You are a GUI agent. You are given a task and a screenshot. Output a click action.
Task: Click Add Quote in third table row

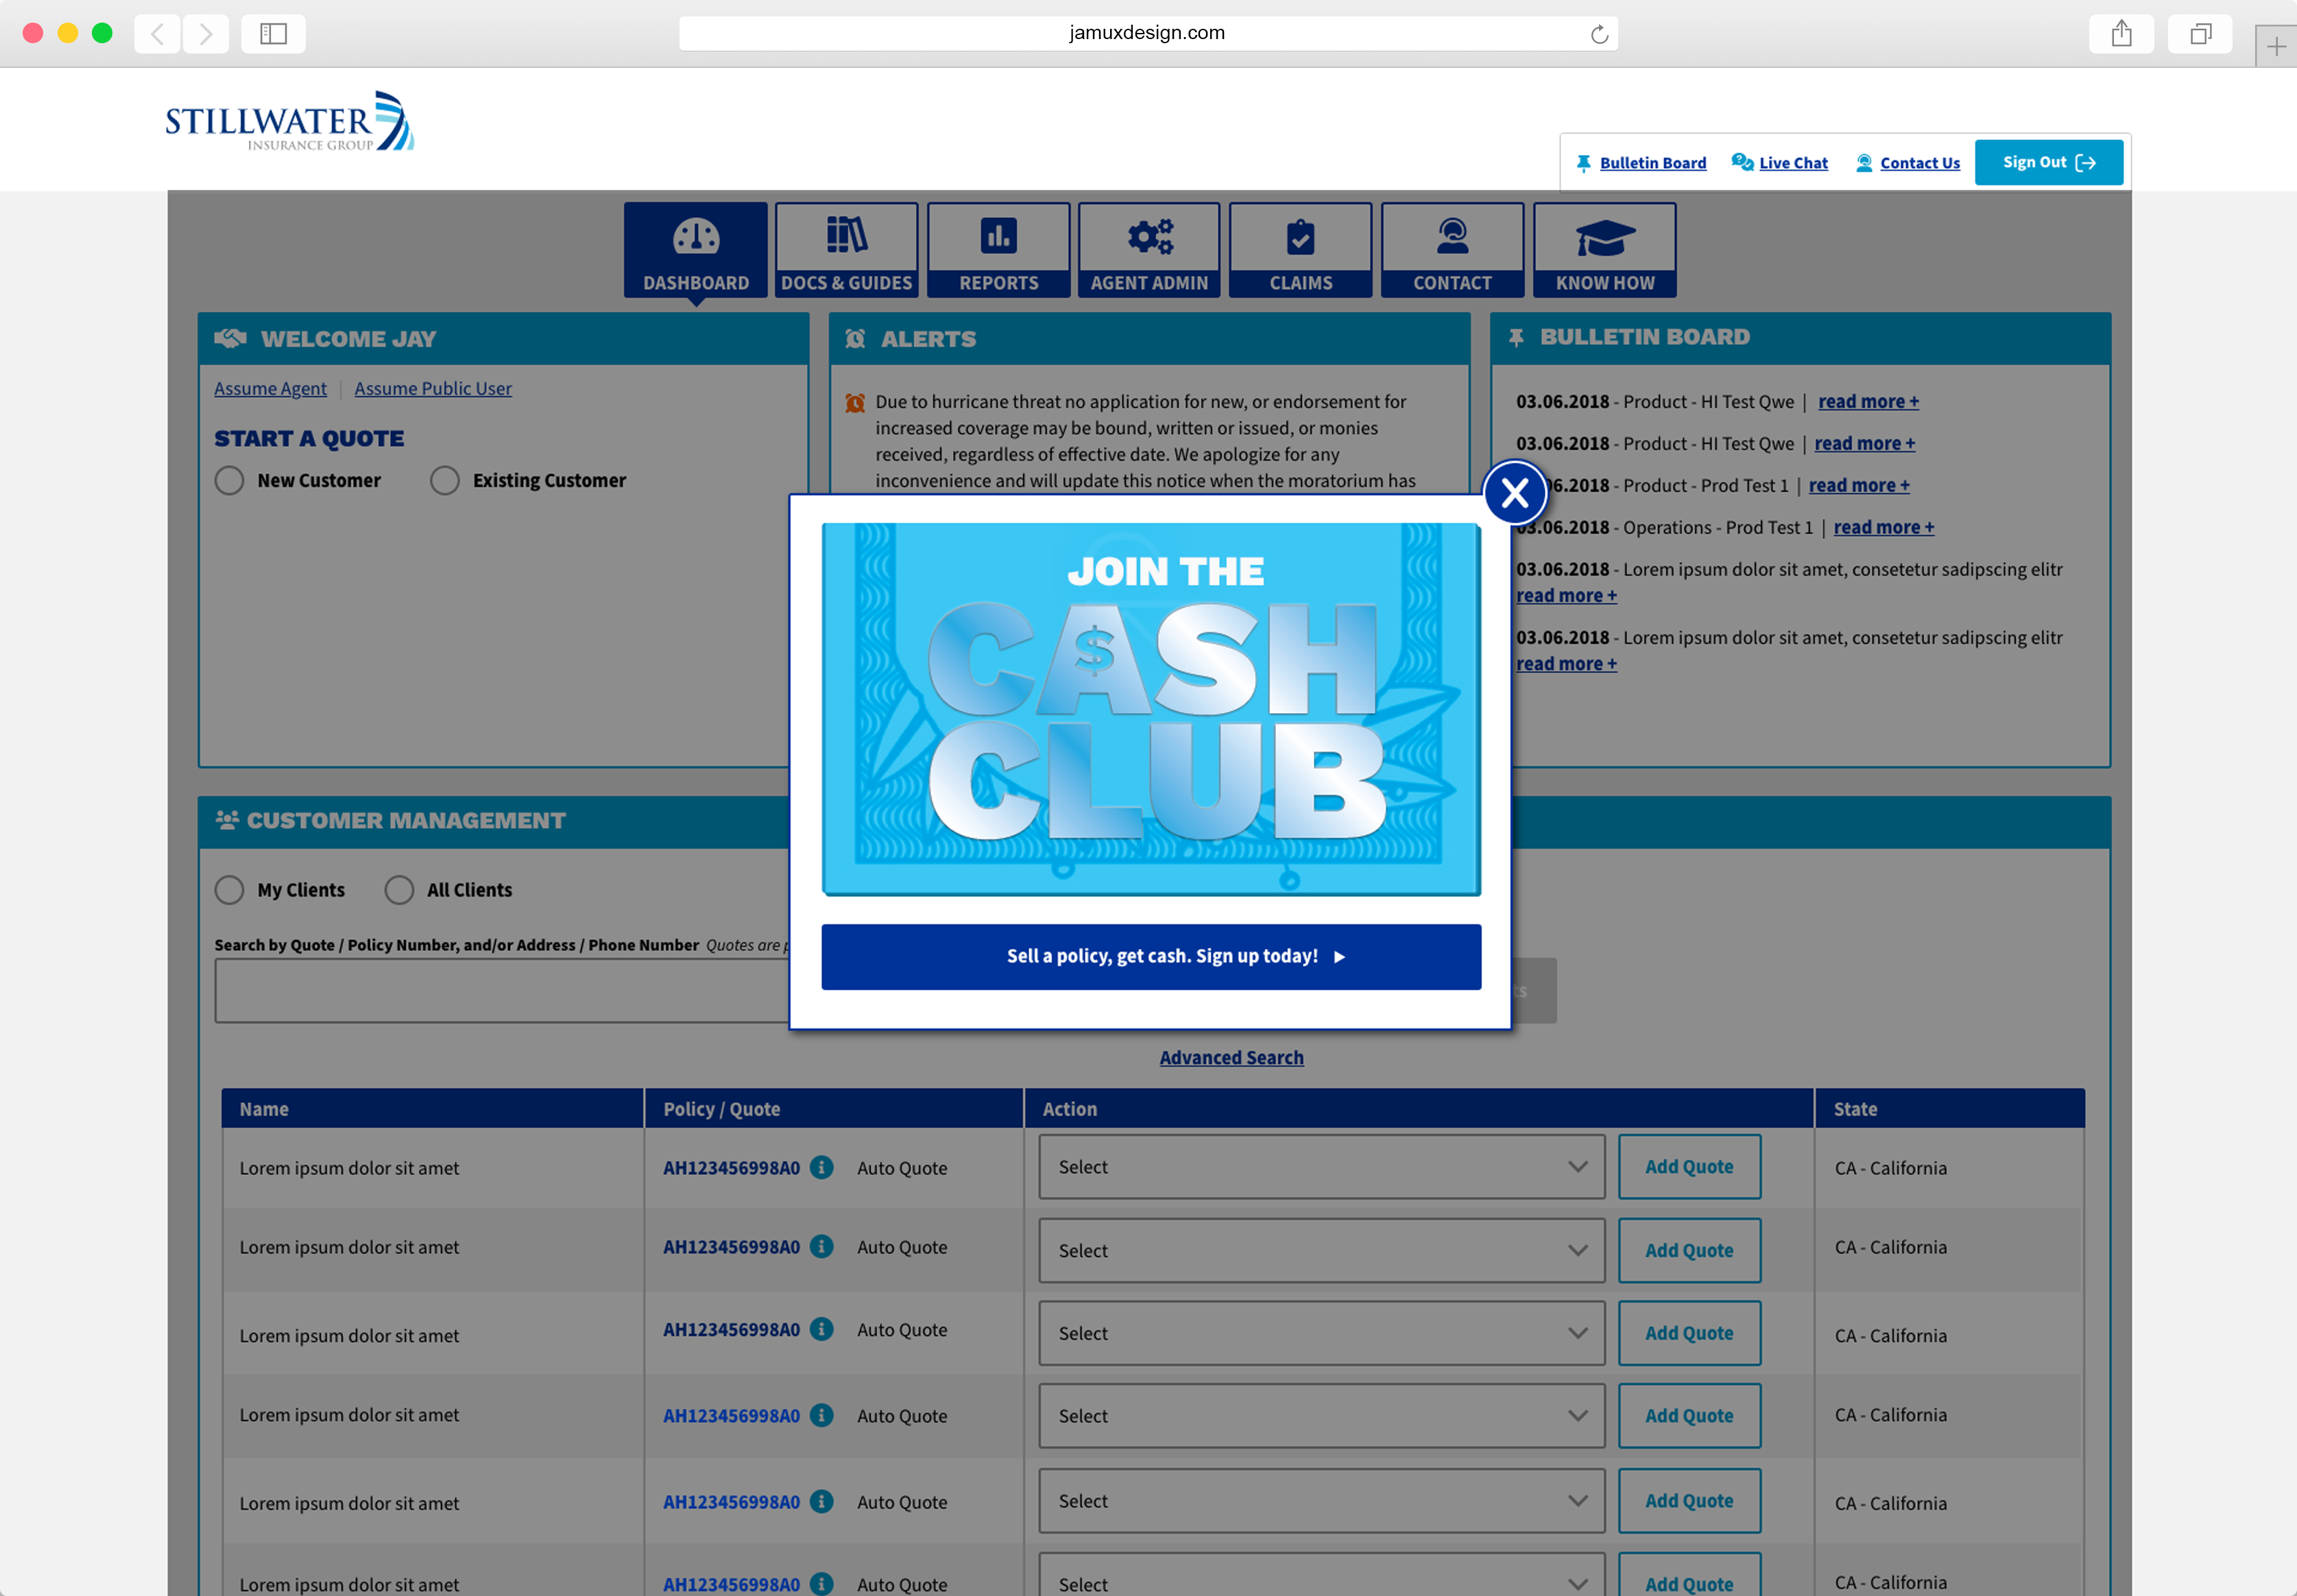point(1689,1334)
